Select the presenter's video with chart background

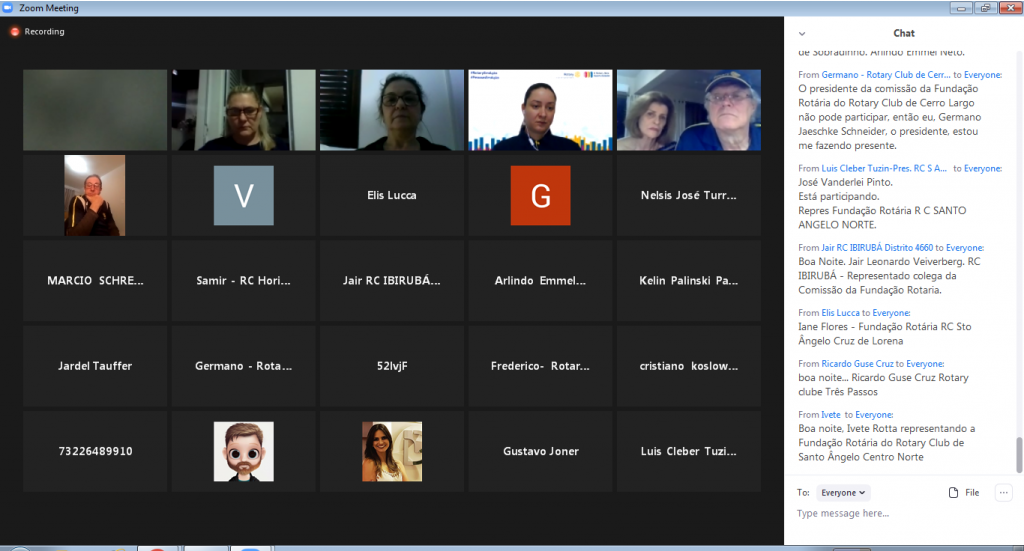540,110
